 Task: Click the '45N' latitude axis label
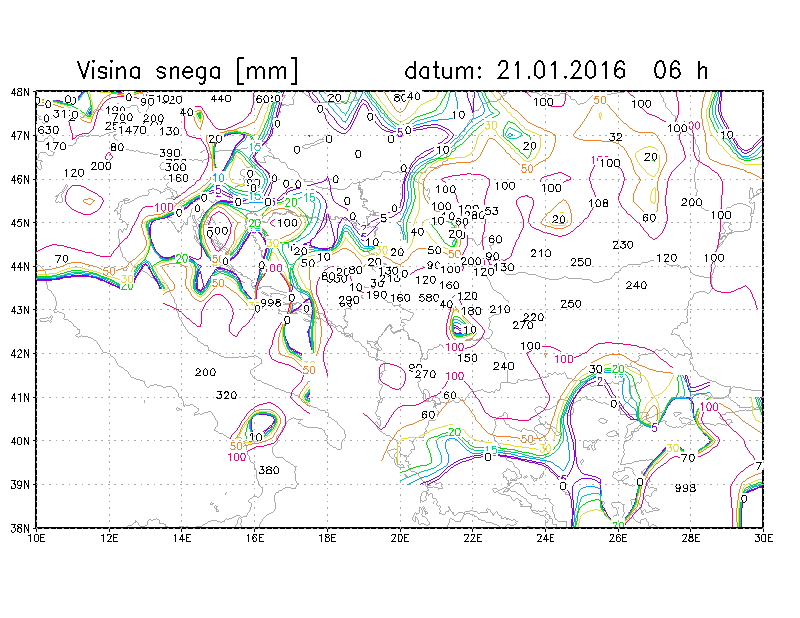pos(20,223)
